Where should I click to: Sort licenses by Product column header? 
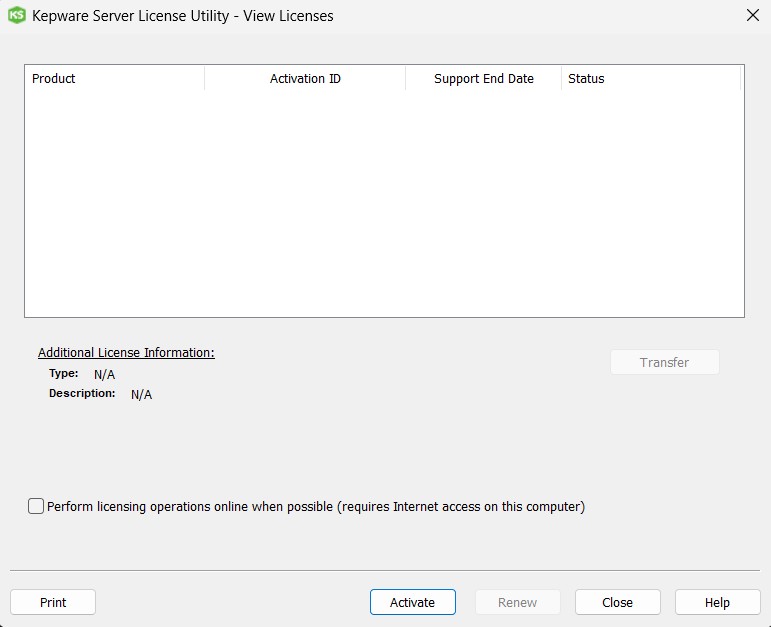[115, 79]
